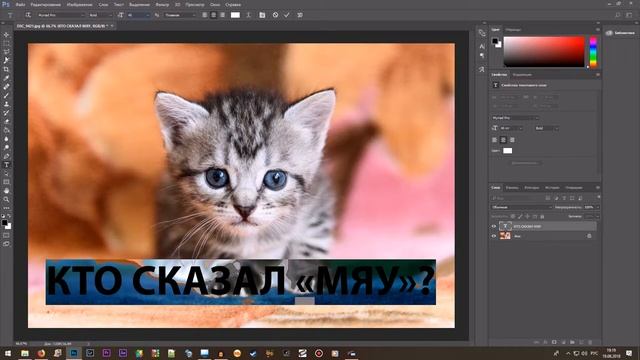Delete layer using trash icon
This screenshot has height=360, width=640.
pos(590,342)
